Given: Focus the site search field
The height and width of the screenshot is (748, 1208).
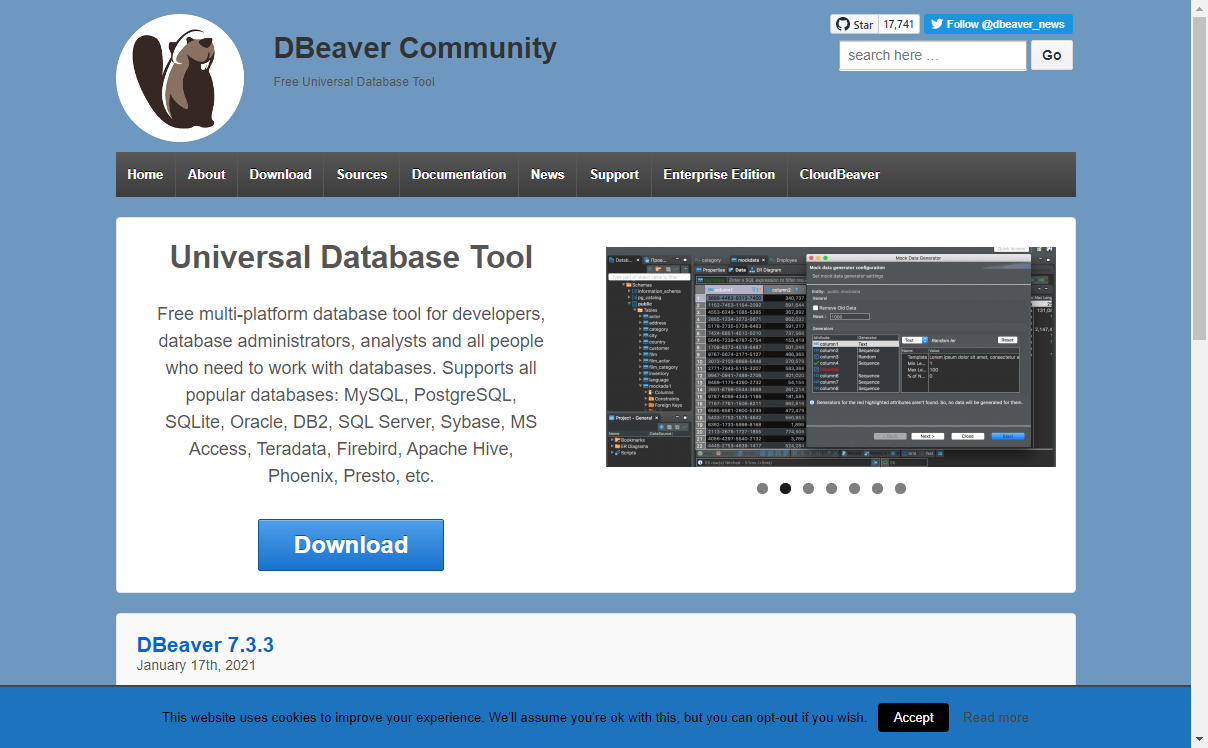Looking at the screenshot, I should click(x=932, y=55).
